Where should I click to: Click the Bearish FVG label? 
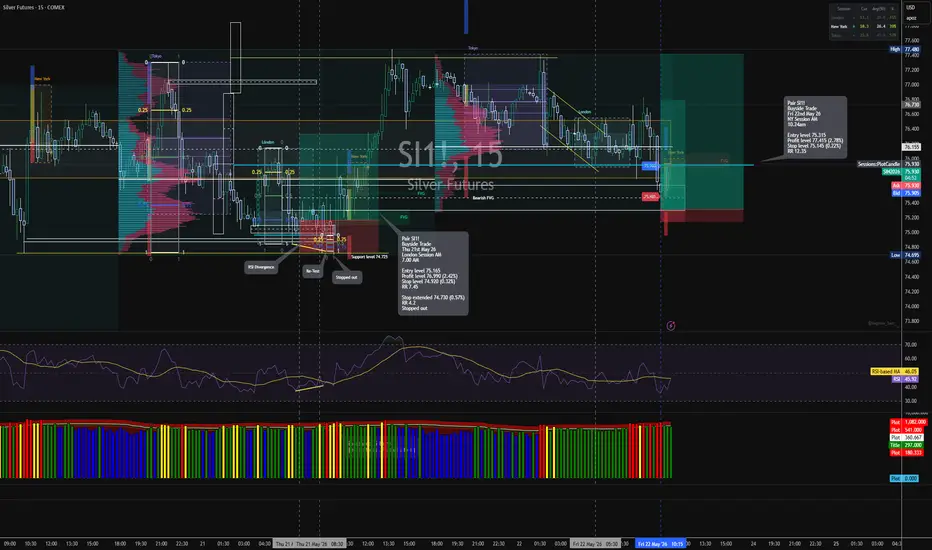click(x=483, y=197)
